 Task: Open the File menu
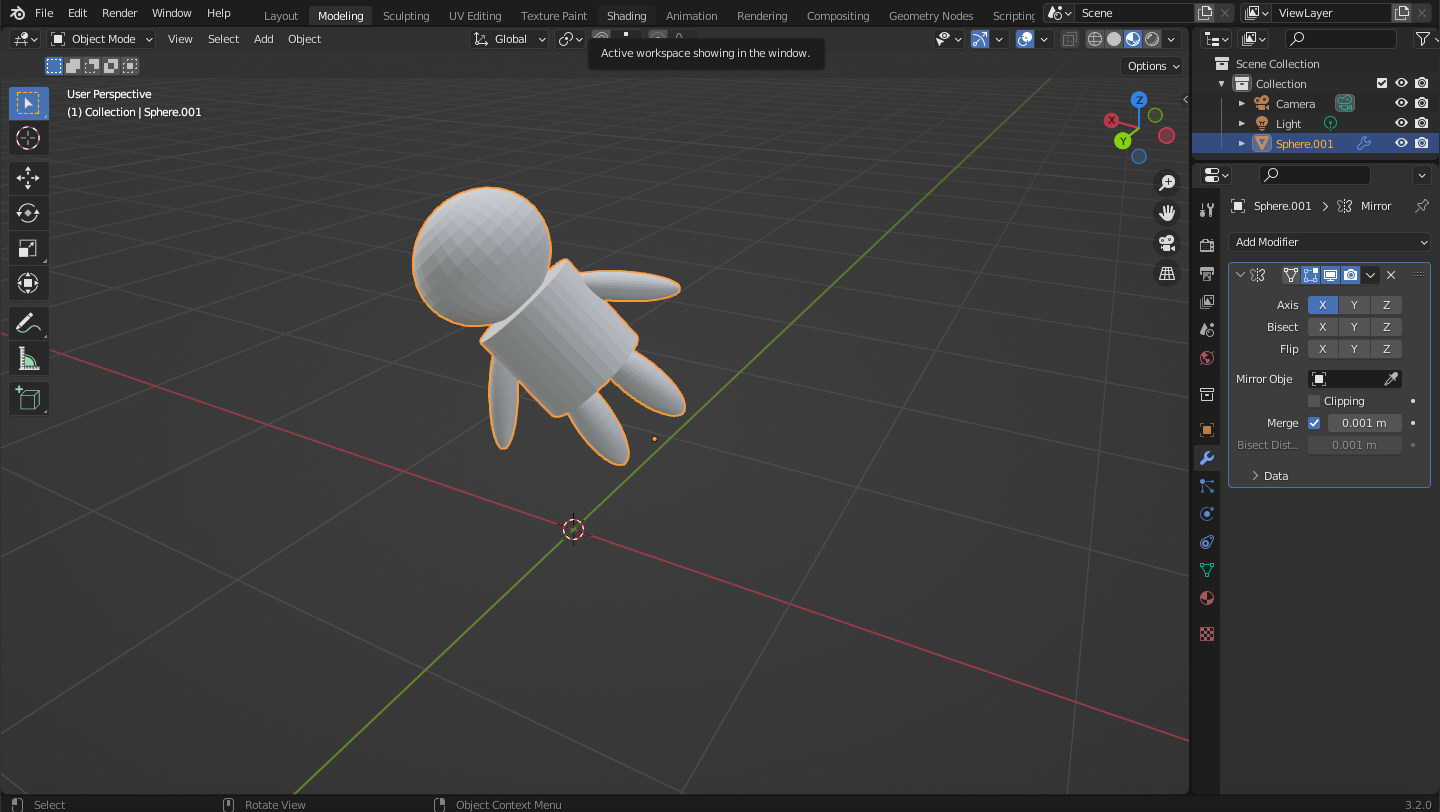coord(44,13)
